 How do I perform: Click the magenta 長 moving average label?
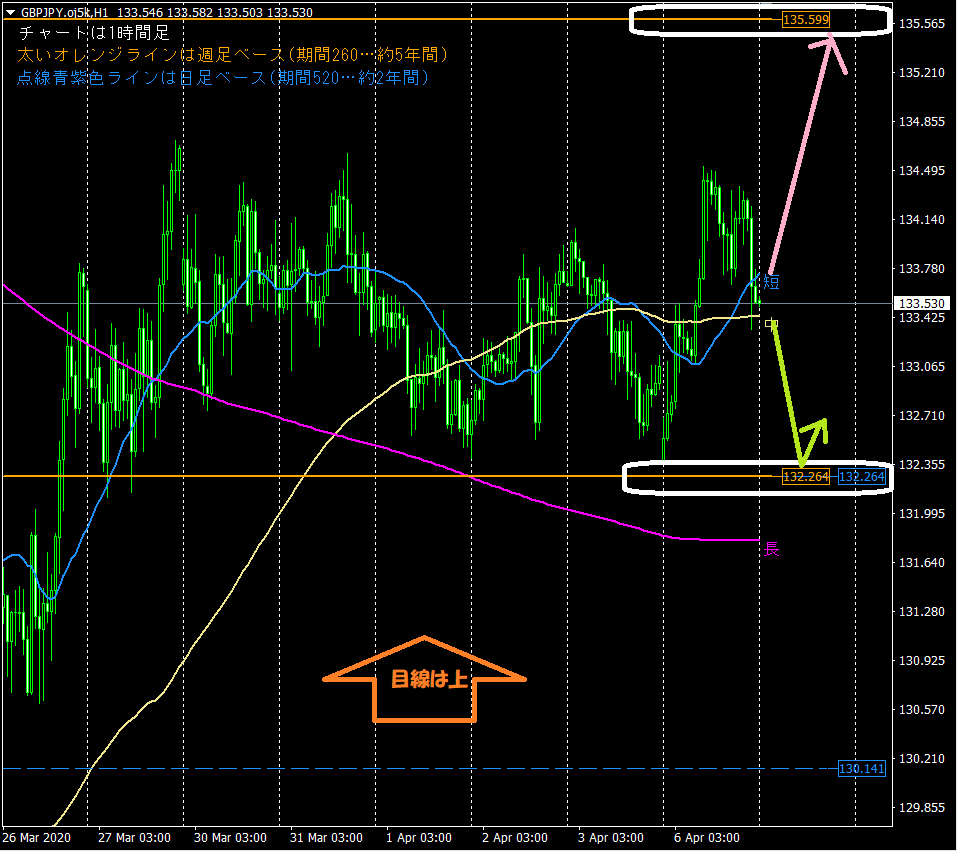coord(771,549)
